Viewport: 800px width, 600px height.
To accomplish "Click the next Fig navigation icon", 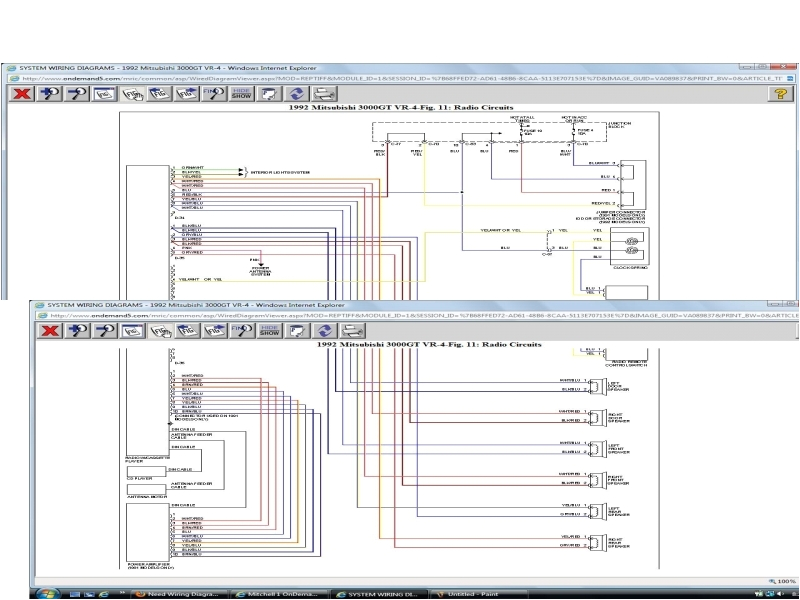I will 184,92.
